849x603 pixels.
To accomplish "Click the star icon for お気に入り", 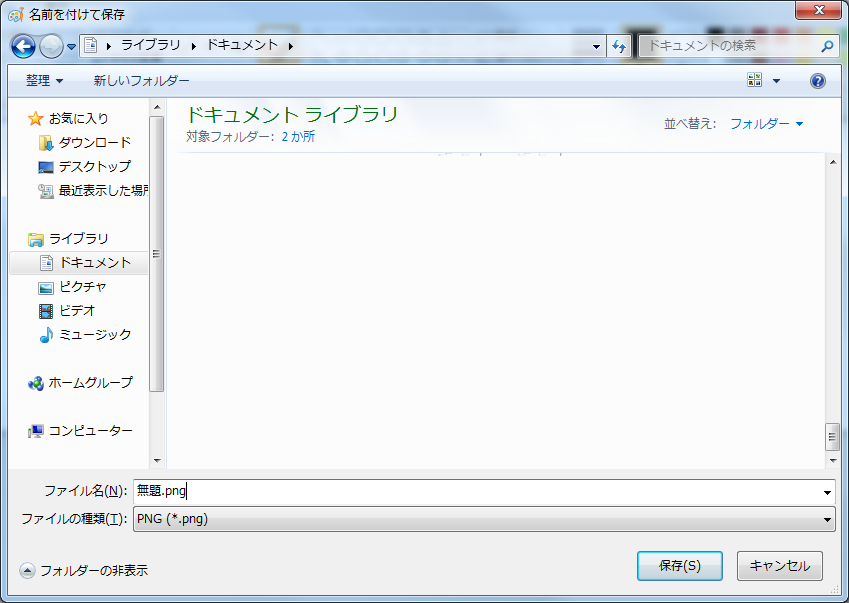I will (x=36, y=118).
